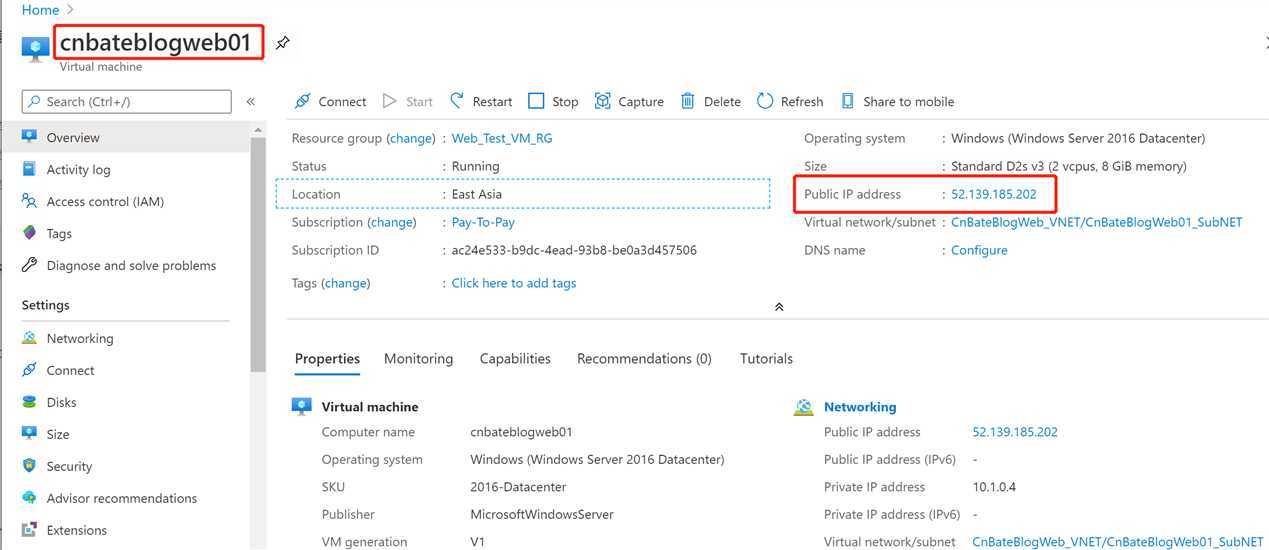Click the Restart toolbar button
This screenshot has height=550, width=1269.
pos(481,101)
